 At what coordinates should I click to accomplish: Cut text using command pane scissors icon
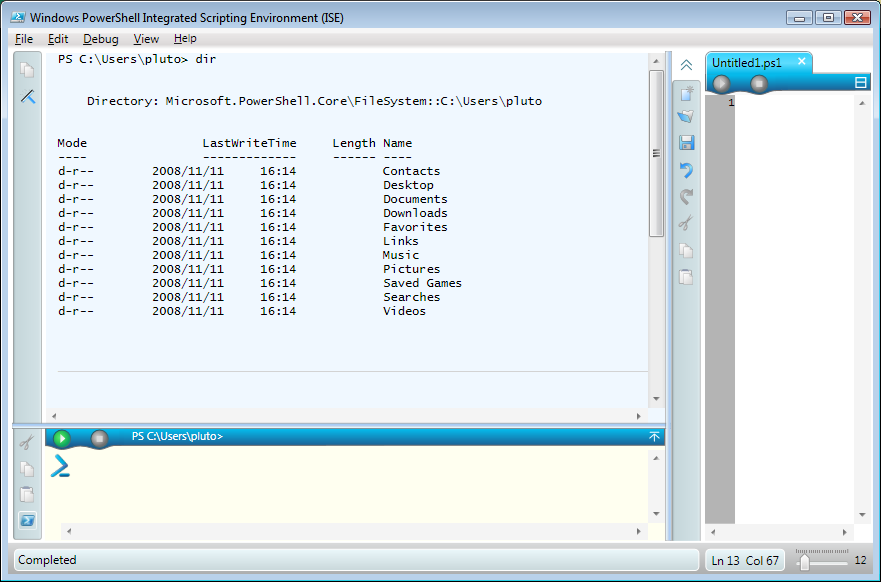(x=26, y=443)
